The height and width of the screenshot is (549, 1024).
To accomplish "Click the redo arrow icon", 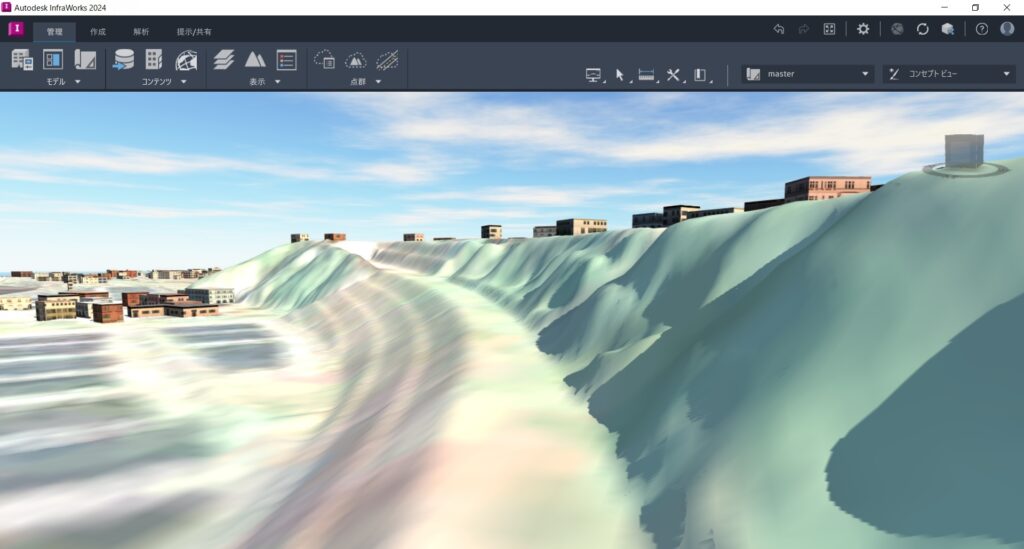I will pyautogui.click(x=803, y=29).
